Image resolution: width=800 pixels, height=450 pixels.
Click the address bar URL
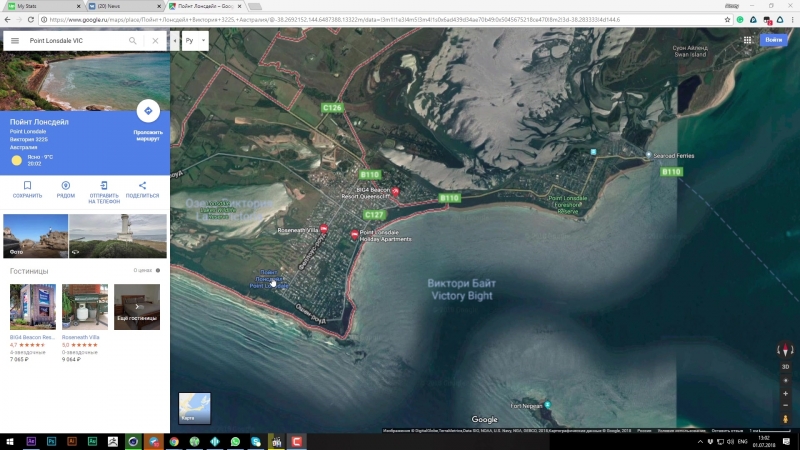334,19
